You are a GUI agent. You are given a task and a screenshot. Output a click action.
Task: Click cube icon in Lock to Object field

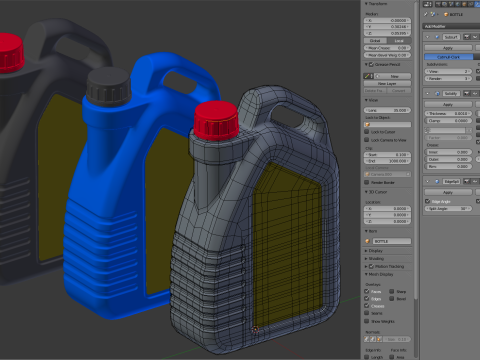tap(368, 125)
